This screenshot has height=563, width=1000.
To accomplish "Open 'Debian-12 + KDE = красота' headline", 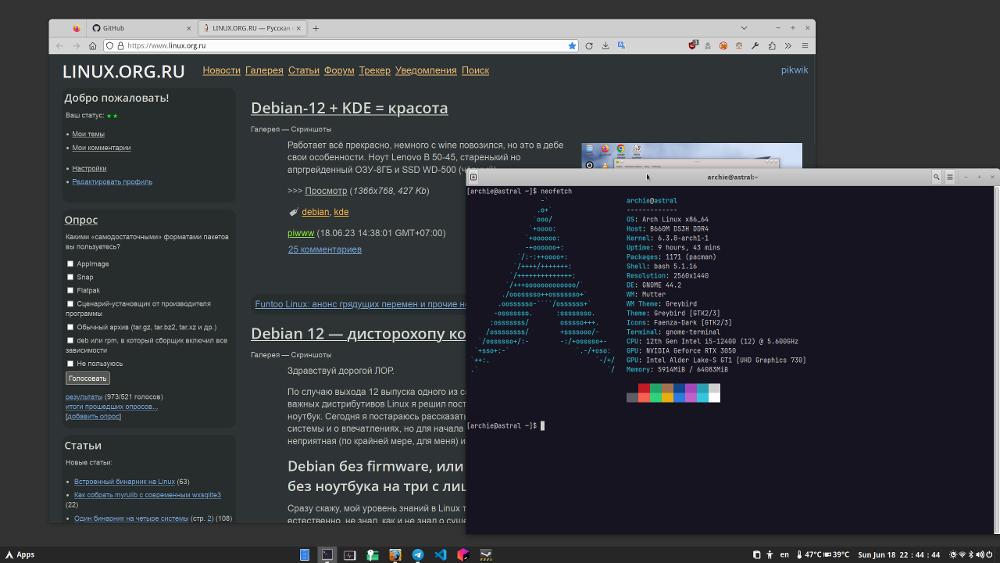I will point(349,108).
